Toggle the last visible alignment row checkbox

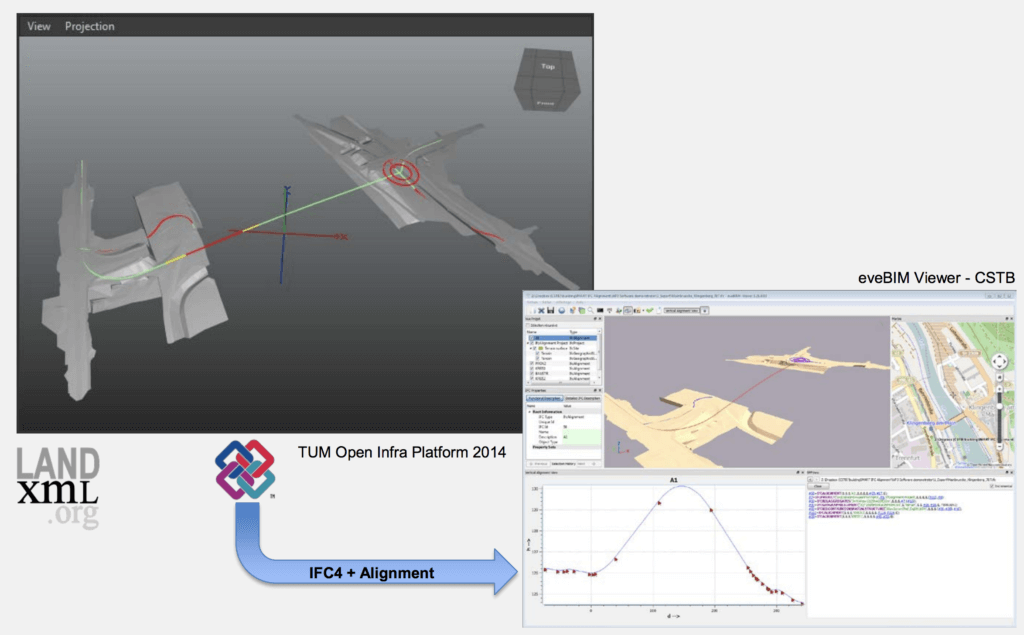(532, 378)
